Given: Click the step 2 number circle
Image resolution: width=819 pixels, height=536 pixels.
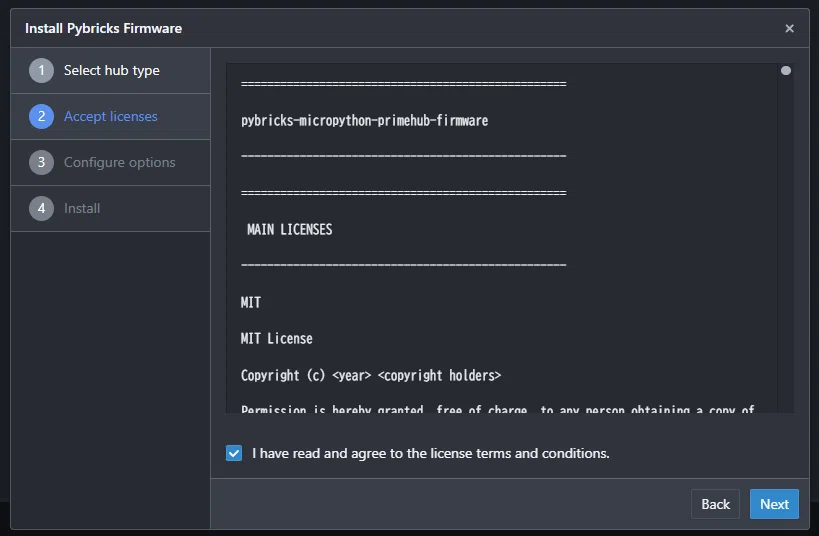Looking at the screenshot, I should click(41, 116).
